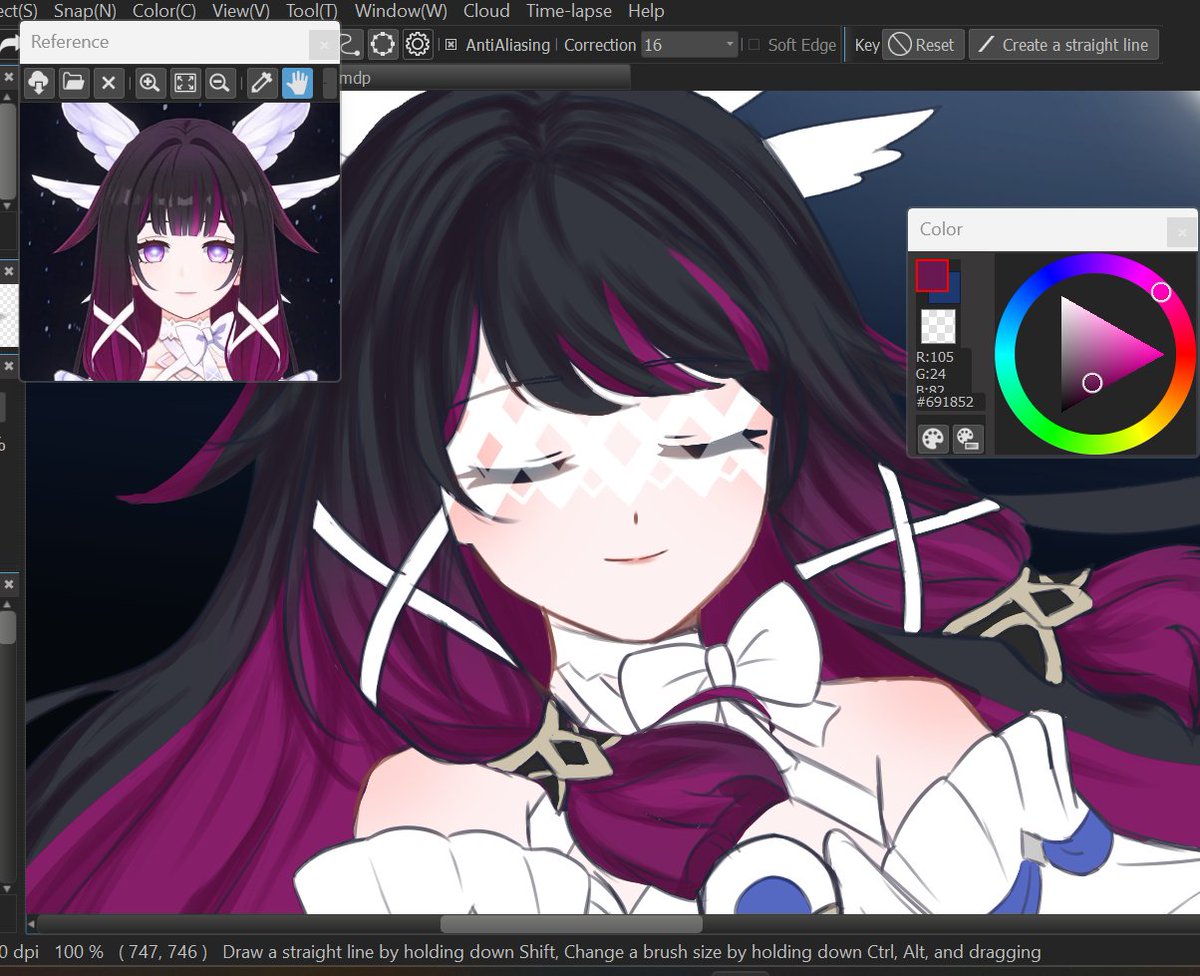Image resolution: width=1200 pixels, height=976 pixels.
Task: Click the R:105 value in Color panel
Action: (935, 357)
